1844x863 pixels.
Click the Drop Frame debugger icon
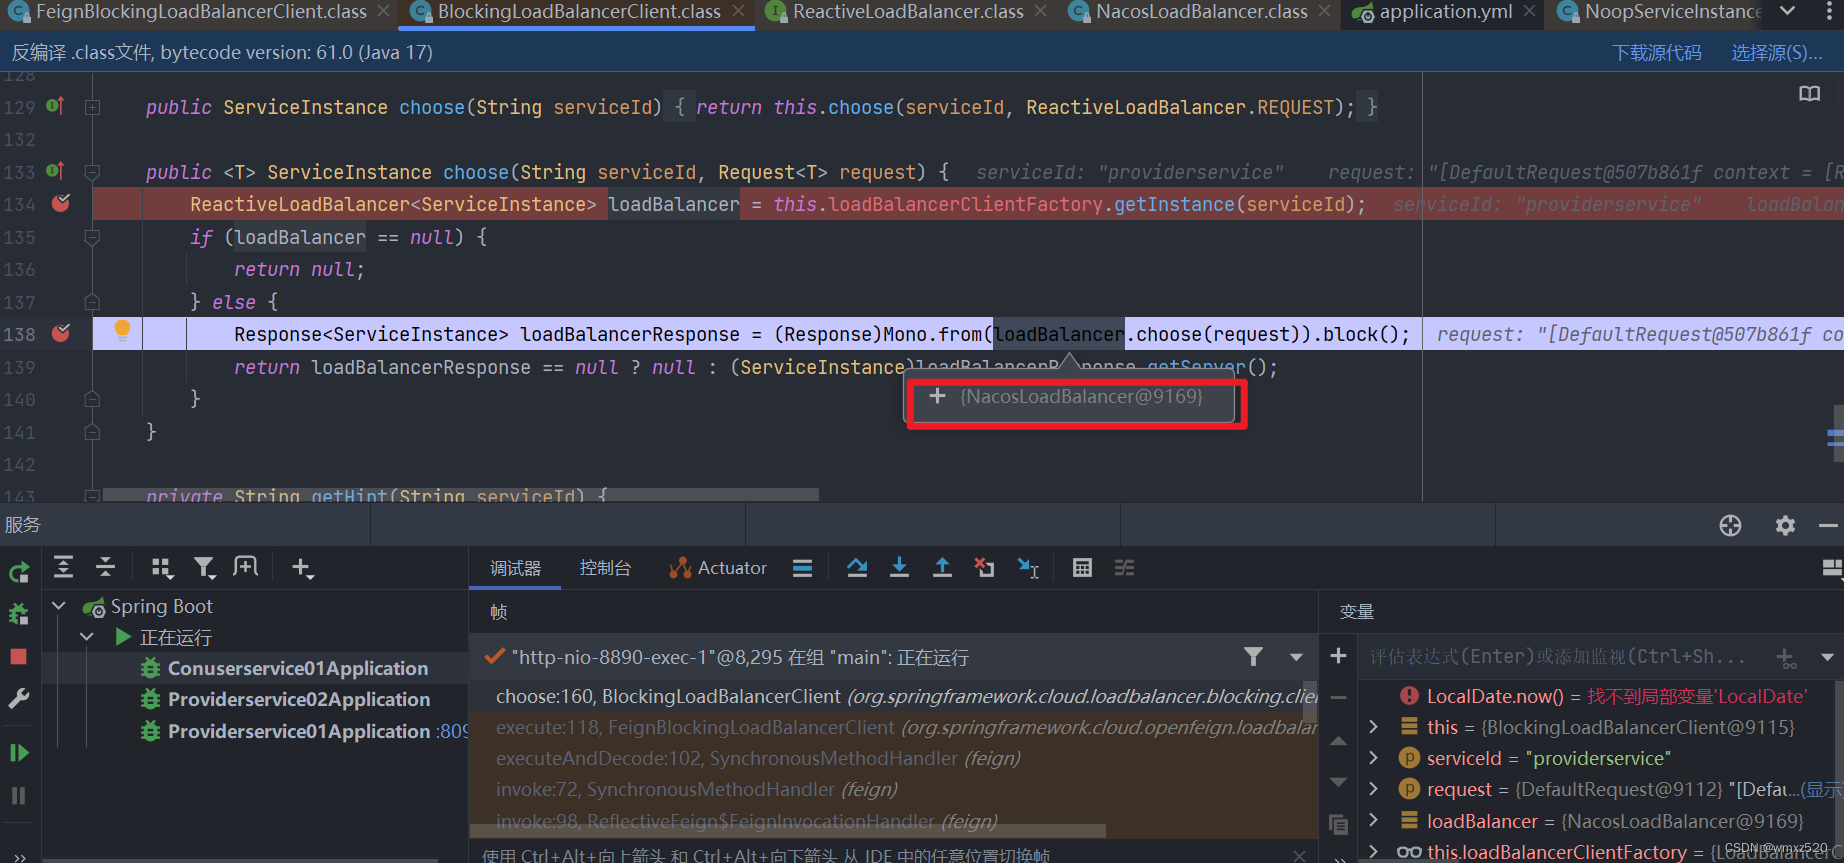pos(984,567)
